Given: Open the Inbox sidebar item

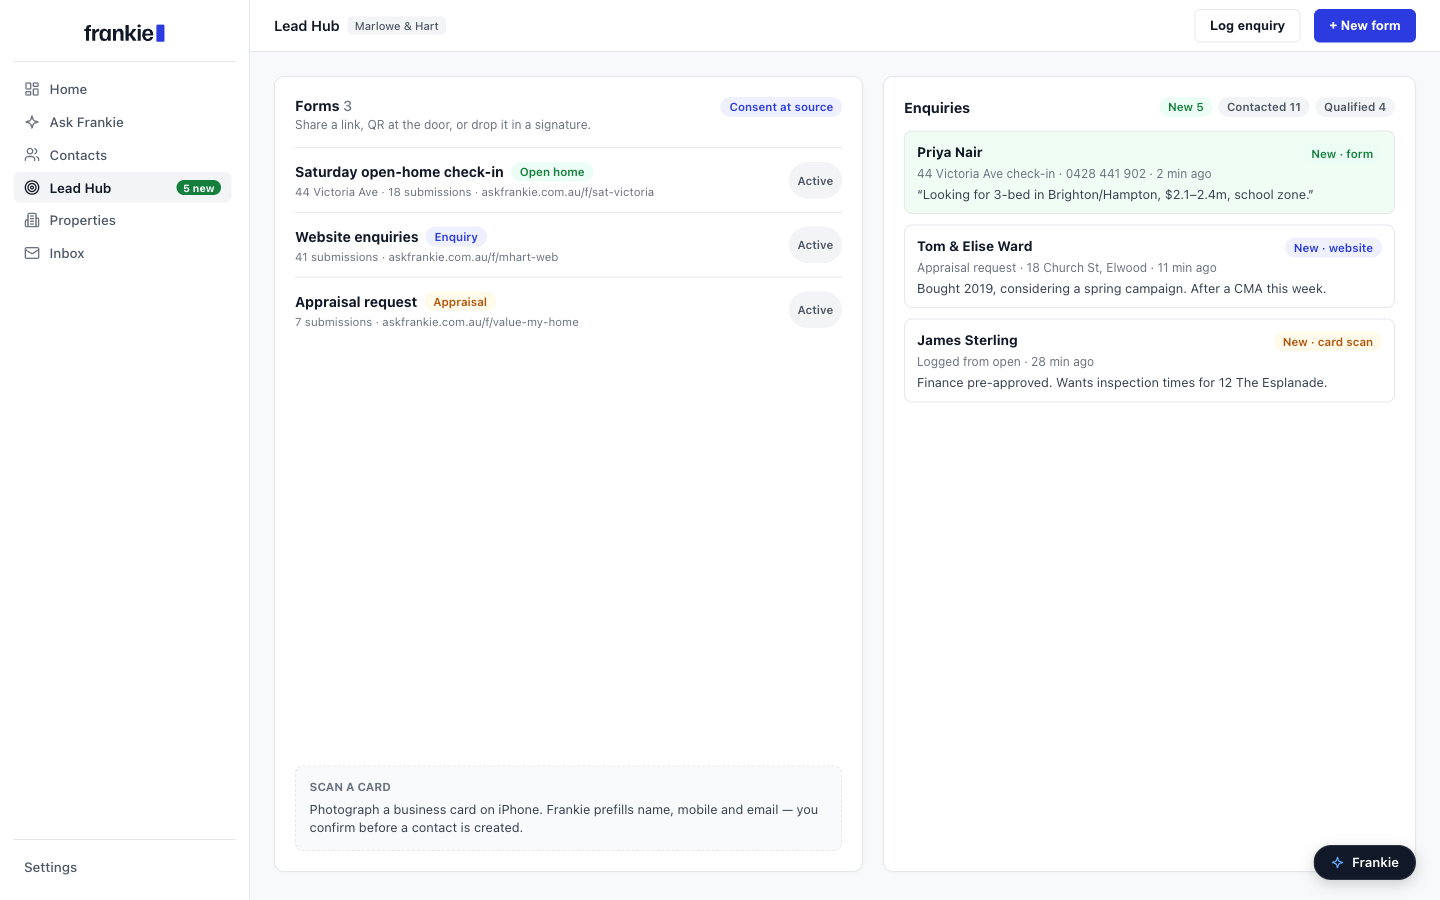Looking at the screenshot, I should tap(123, 253).
